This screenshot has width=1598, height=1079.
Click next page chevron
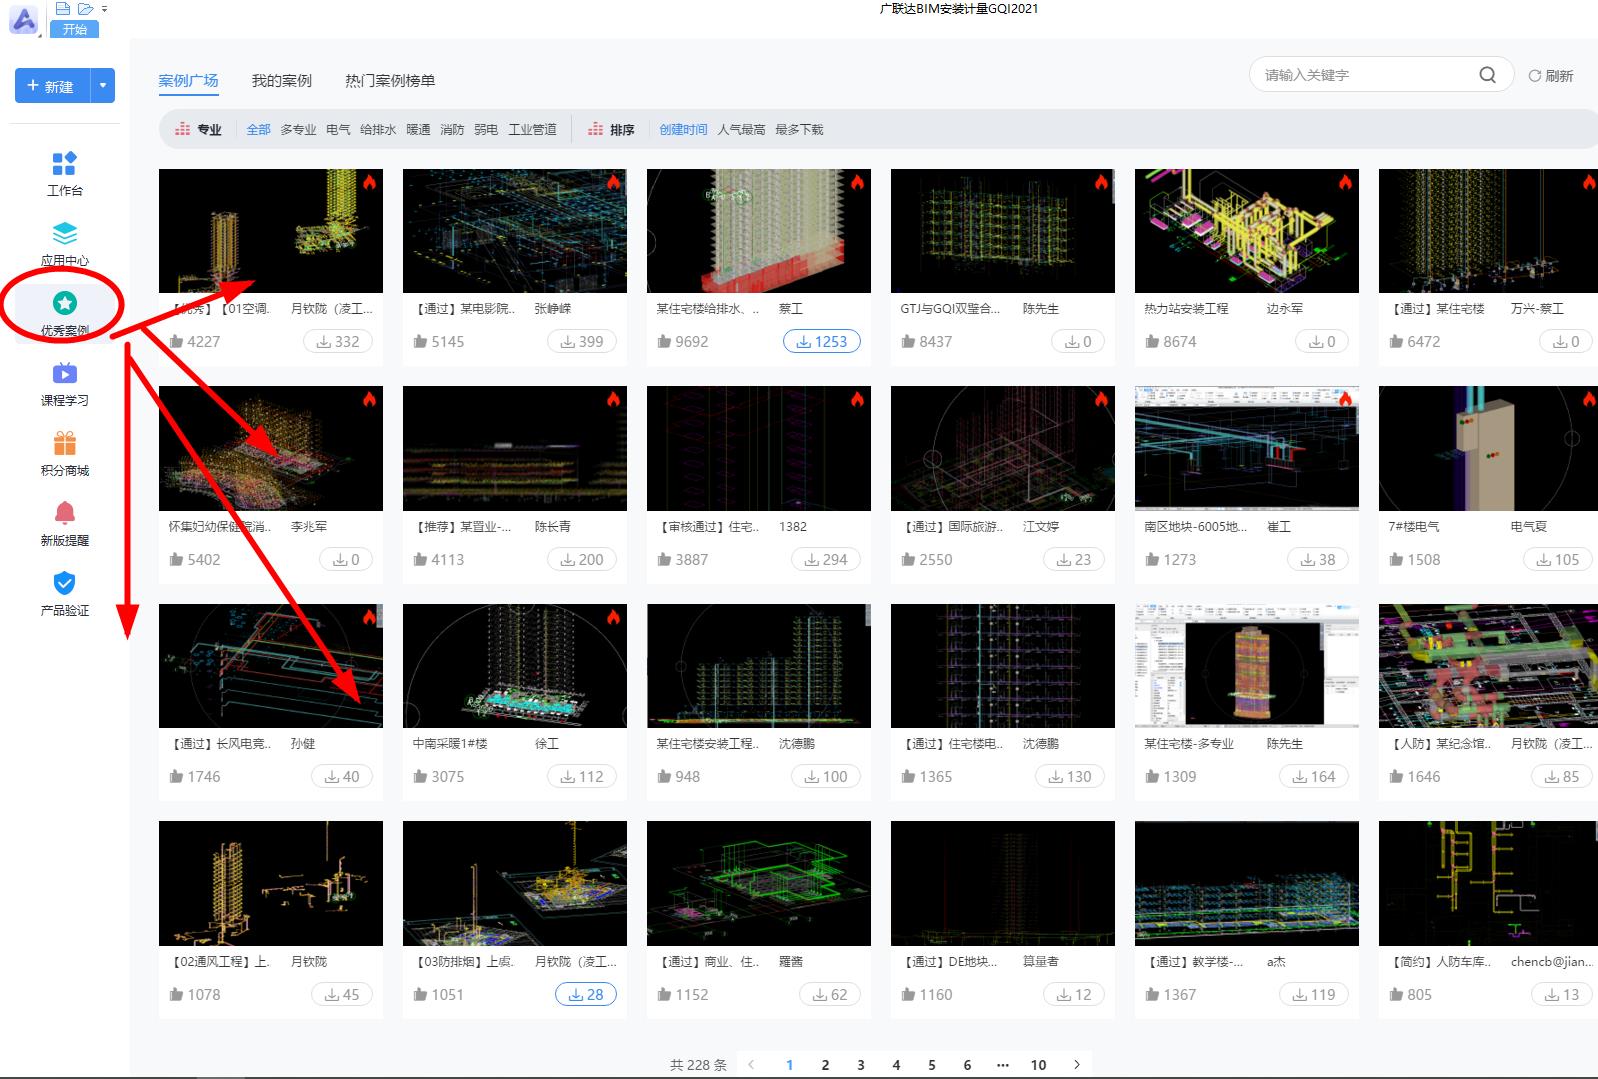(x=1076, y=1065)
